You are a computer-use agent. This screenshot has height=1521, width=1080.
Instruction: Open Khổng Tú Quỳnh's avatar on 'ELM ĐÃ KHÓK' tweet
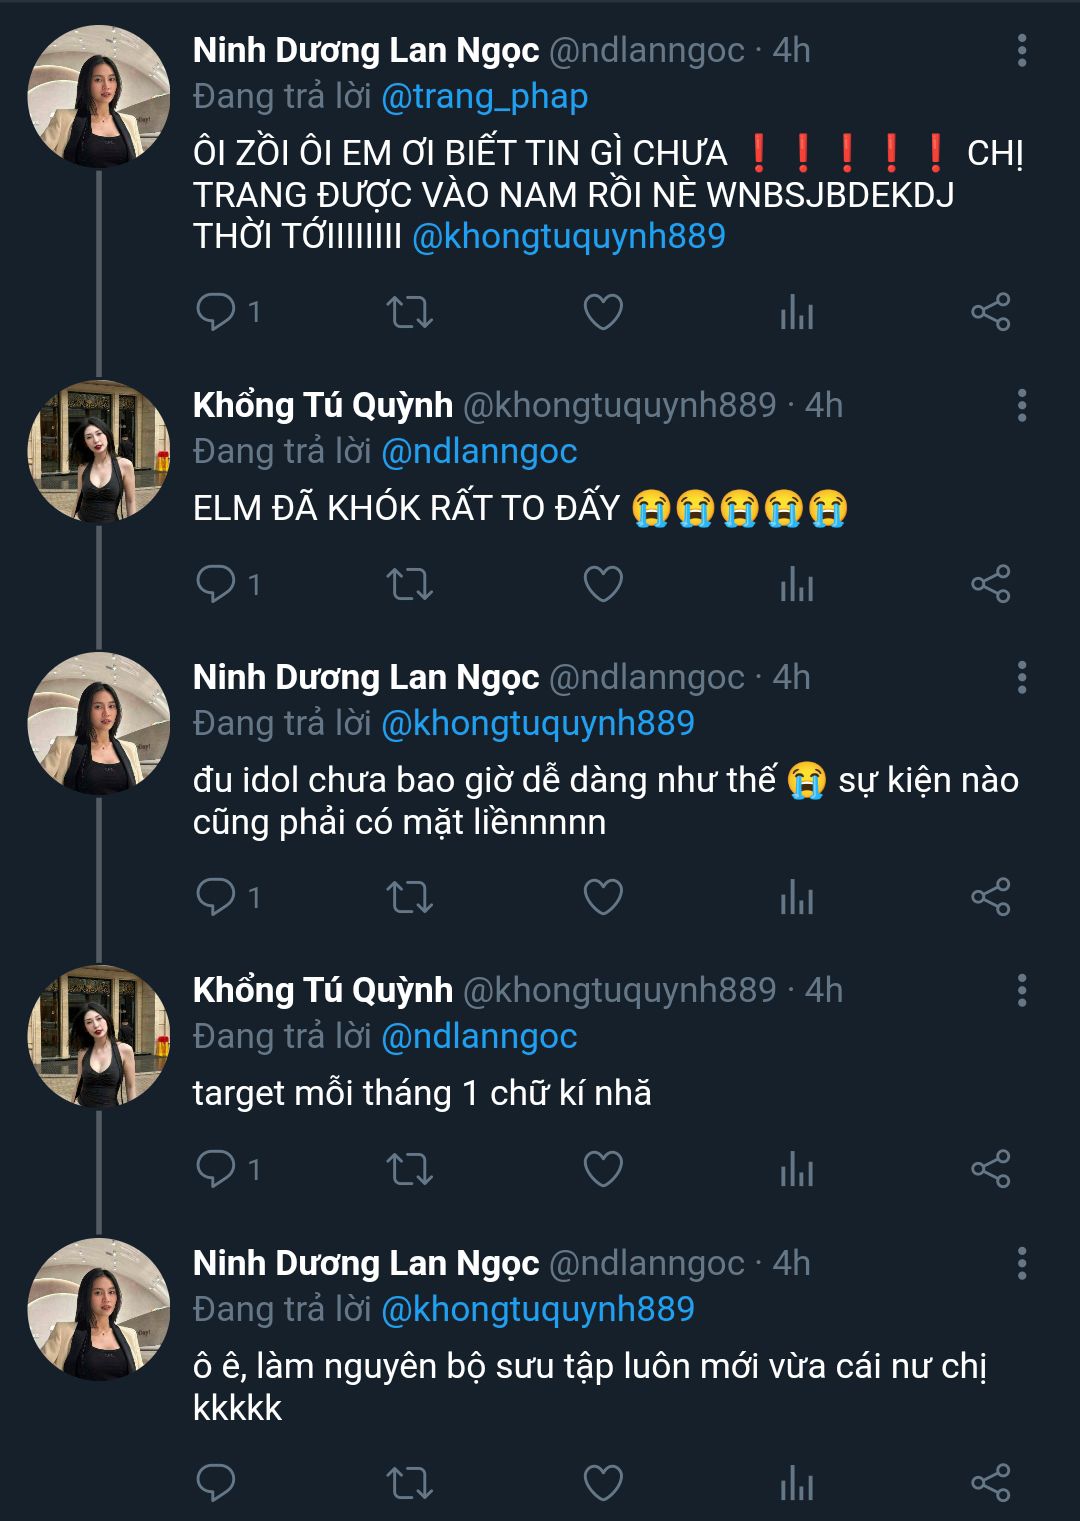coord(98,451)
